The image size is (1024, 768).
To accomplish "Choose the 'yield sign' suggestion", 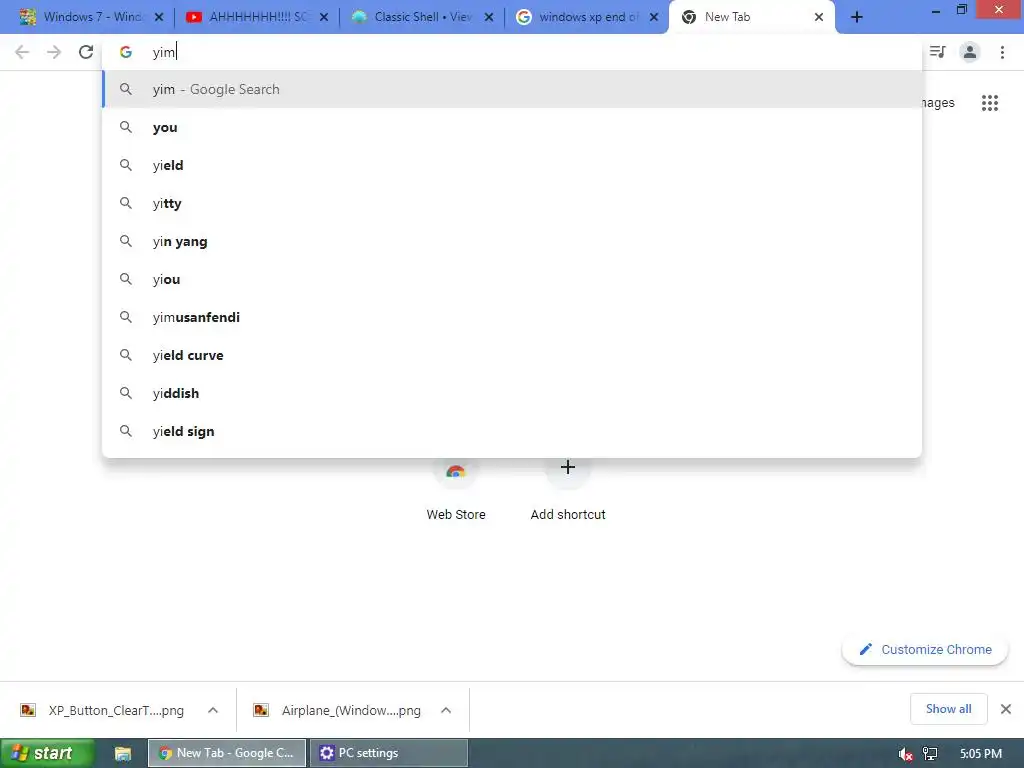I will (x=512, y=431).
